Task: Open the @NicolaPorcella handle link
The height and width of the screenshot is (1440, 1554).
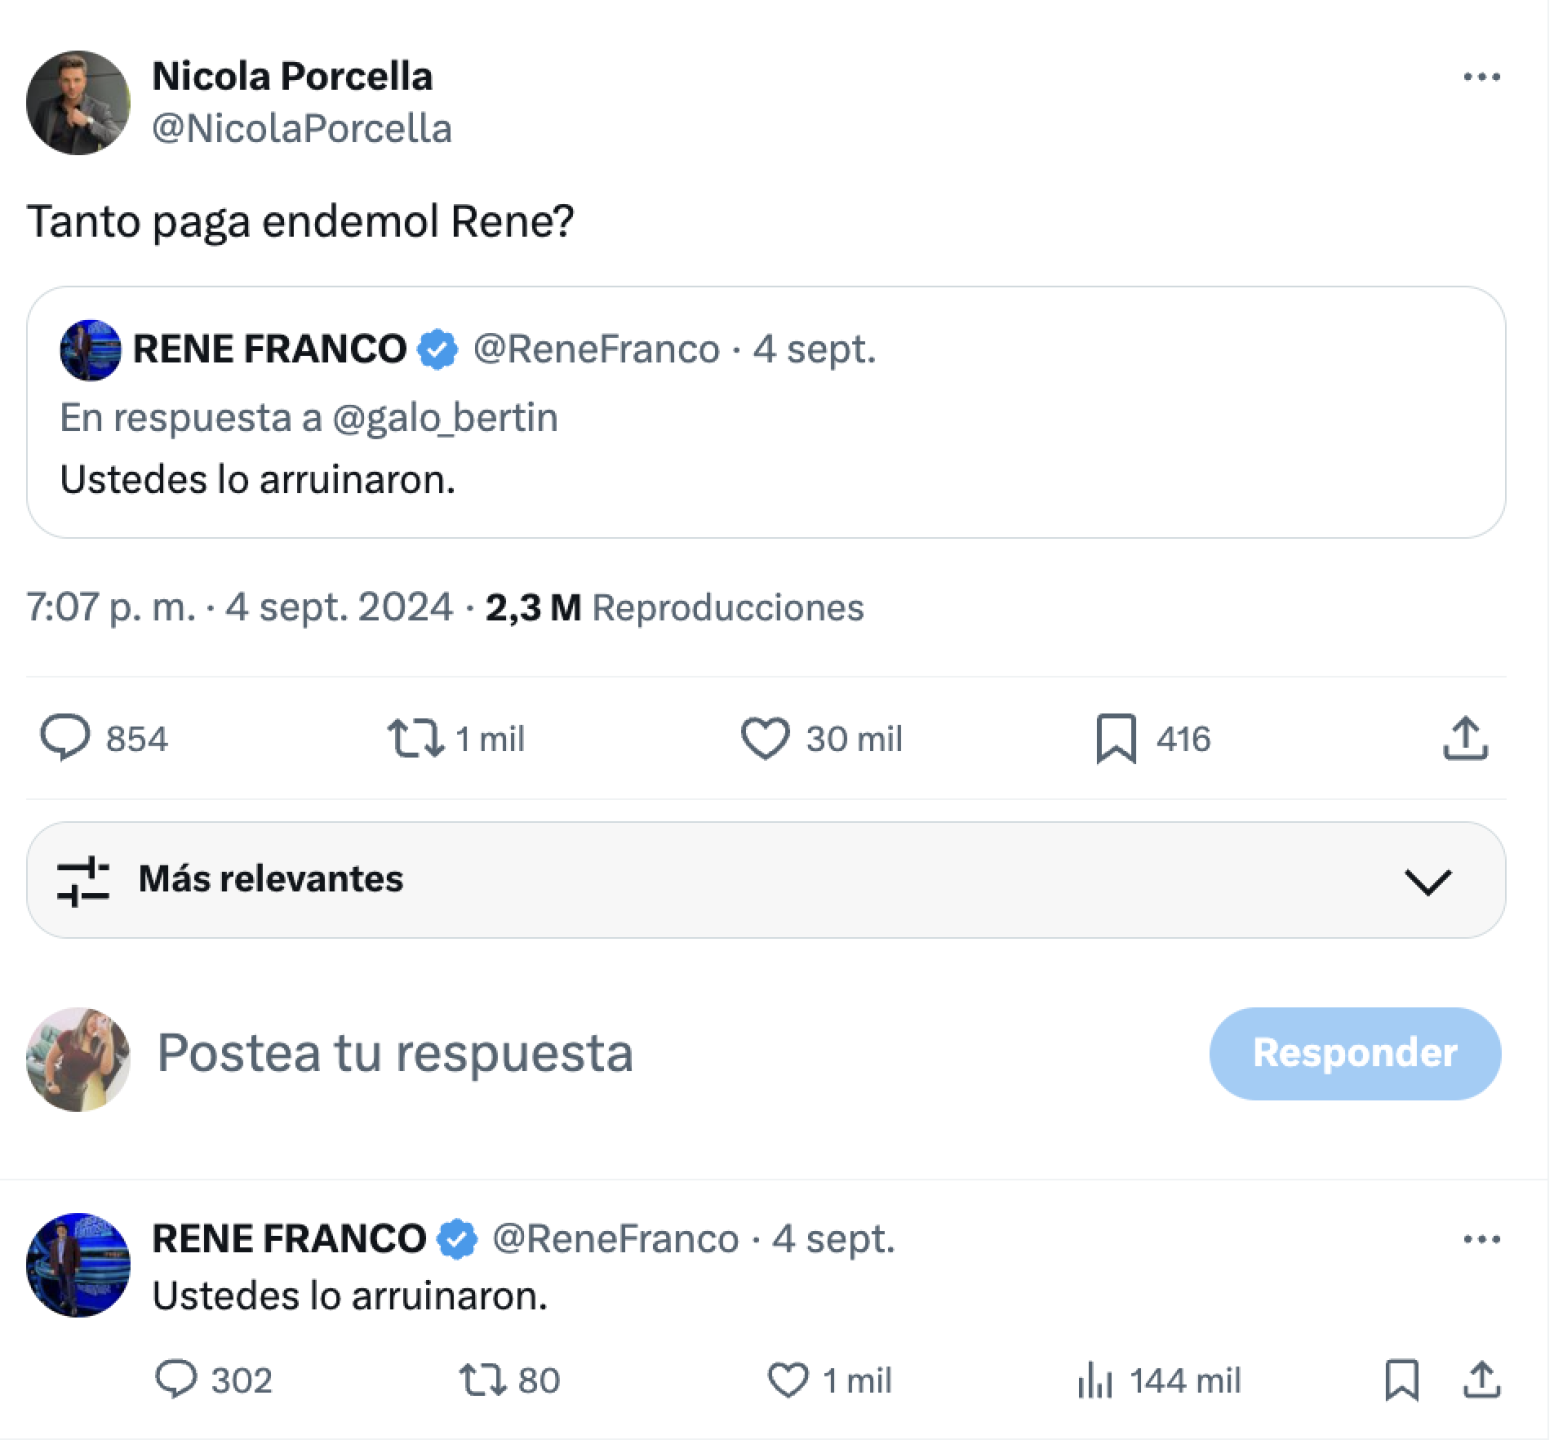Action: coord(302,128)
